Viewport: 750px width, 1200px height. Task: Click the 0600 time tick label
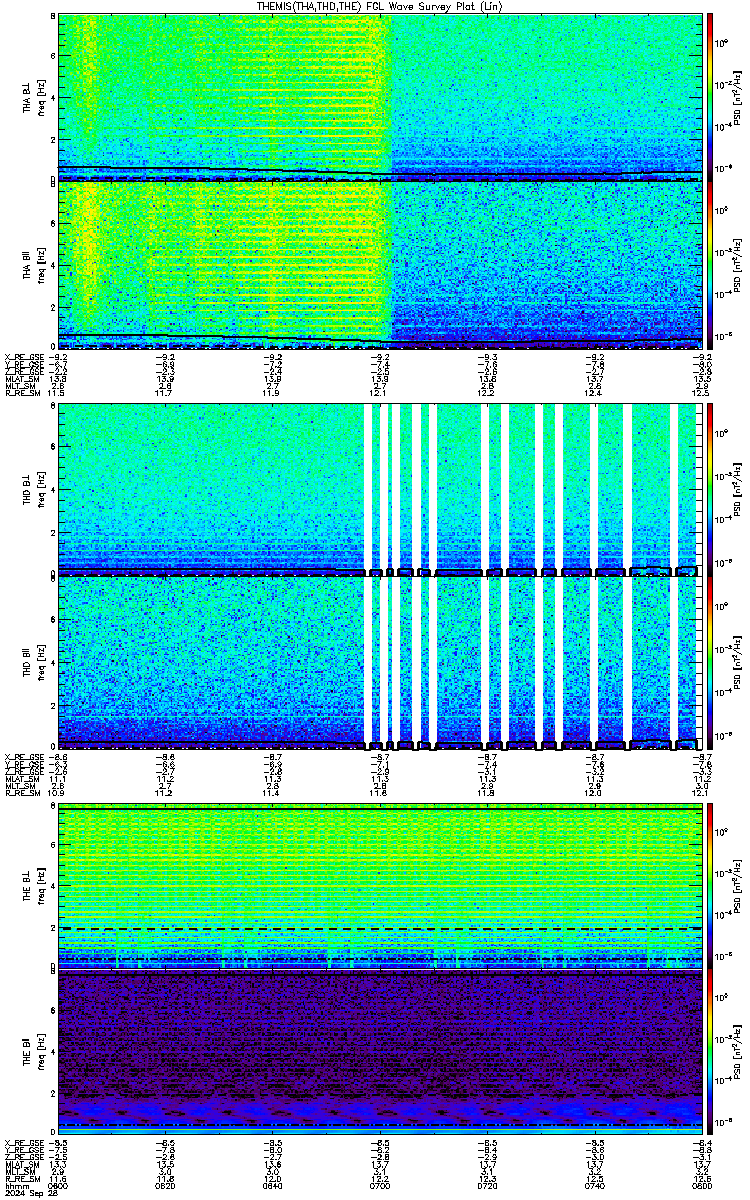[x=59, y=1186]
